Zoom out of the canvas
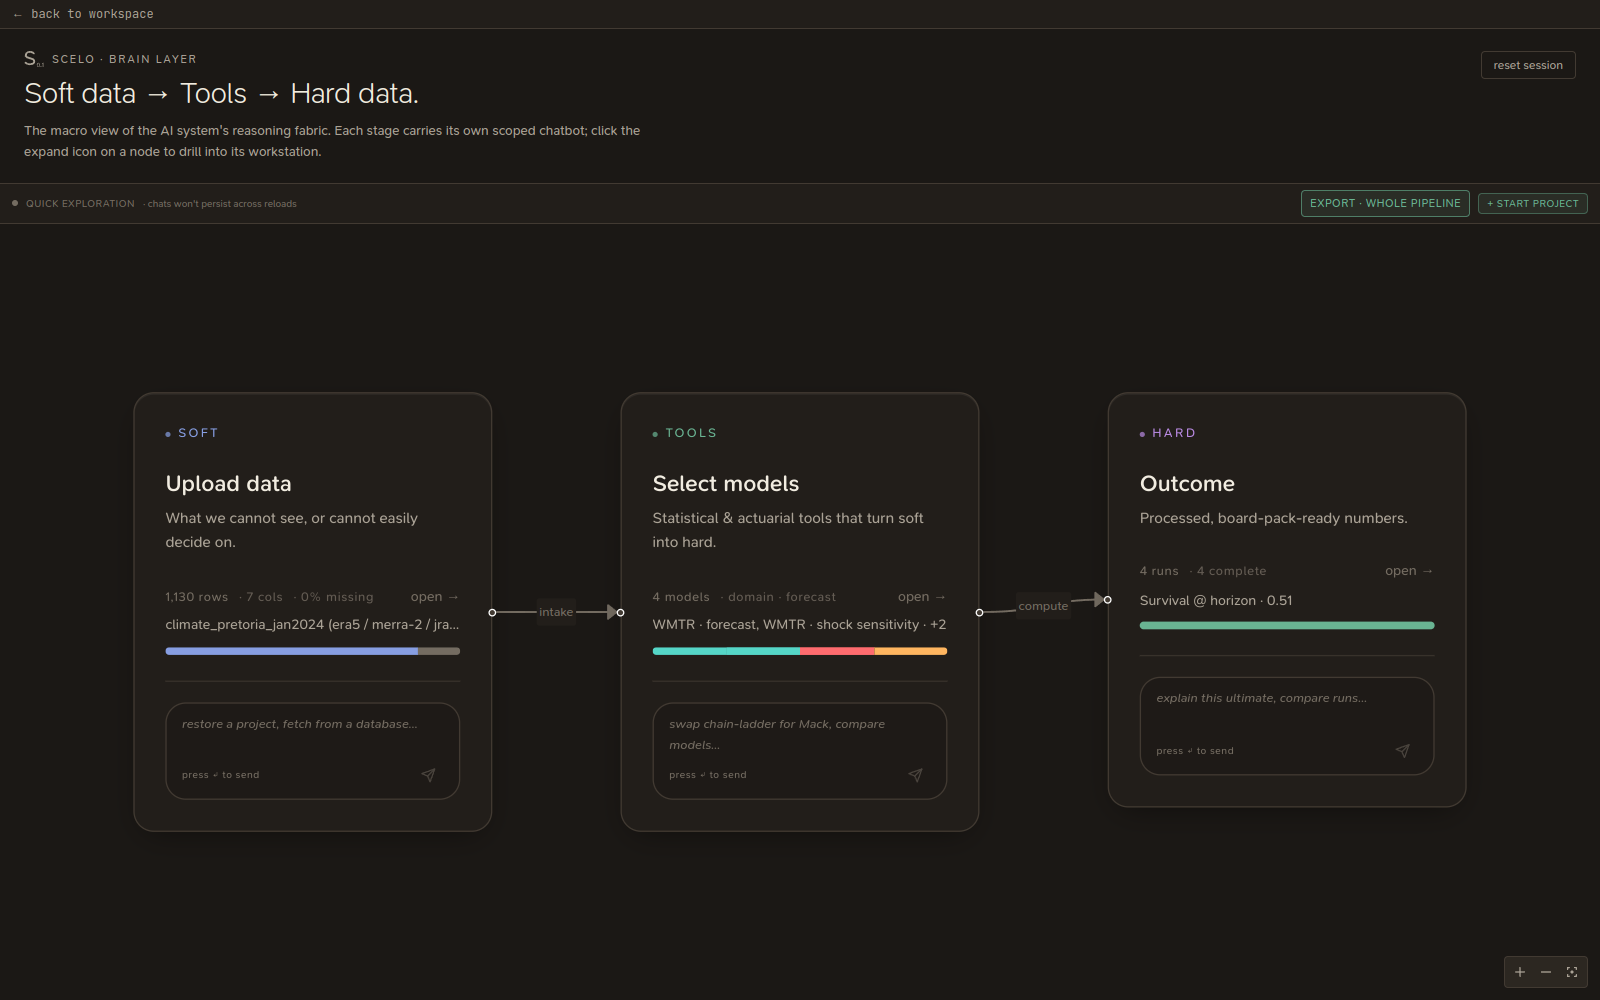 [1546, 972]
